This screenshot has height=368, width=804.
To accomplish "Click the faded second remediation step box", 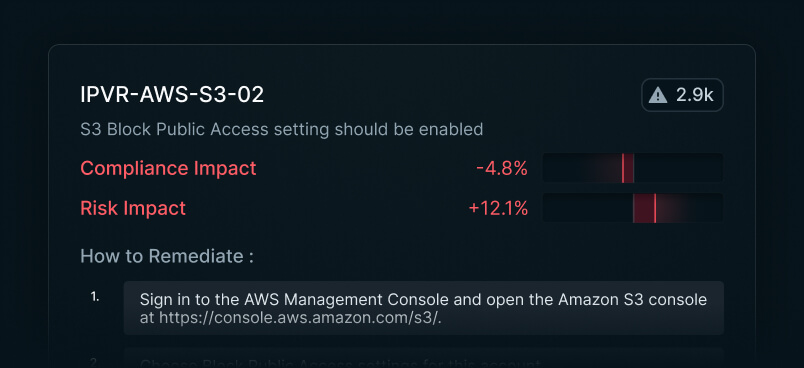I will click(x=424, y=358).
